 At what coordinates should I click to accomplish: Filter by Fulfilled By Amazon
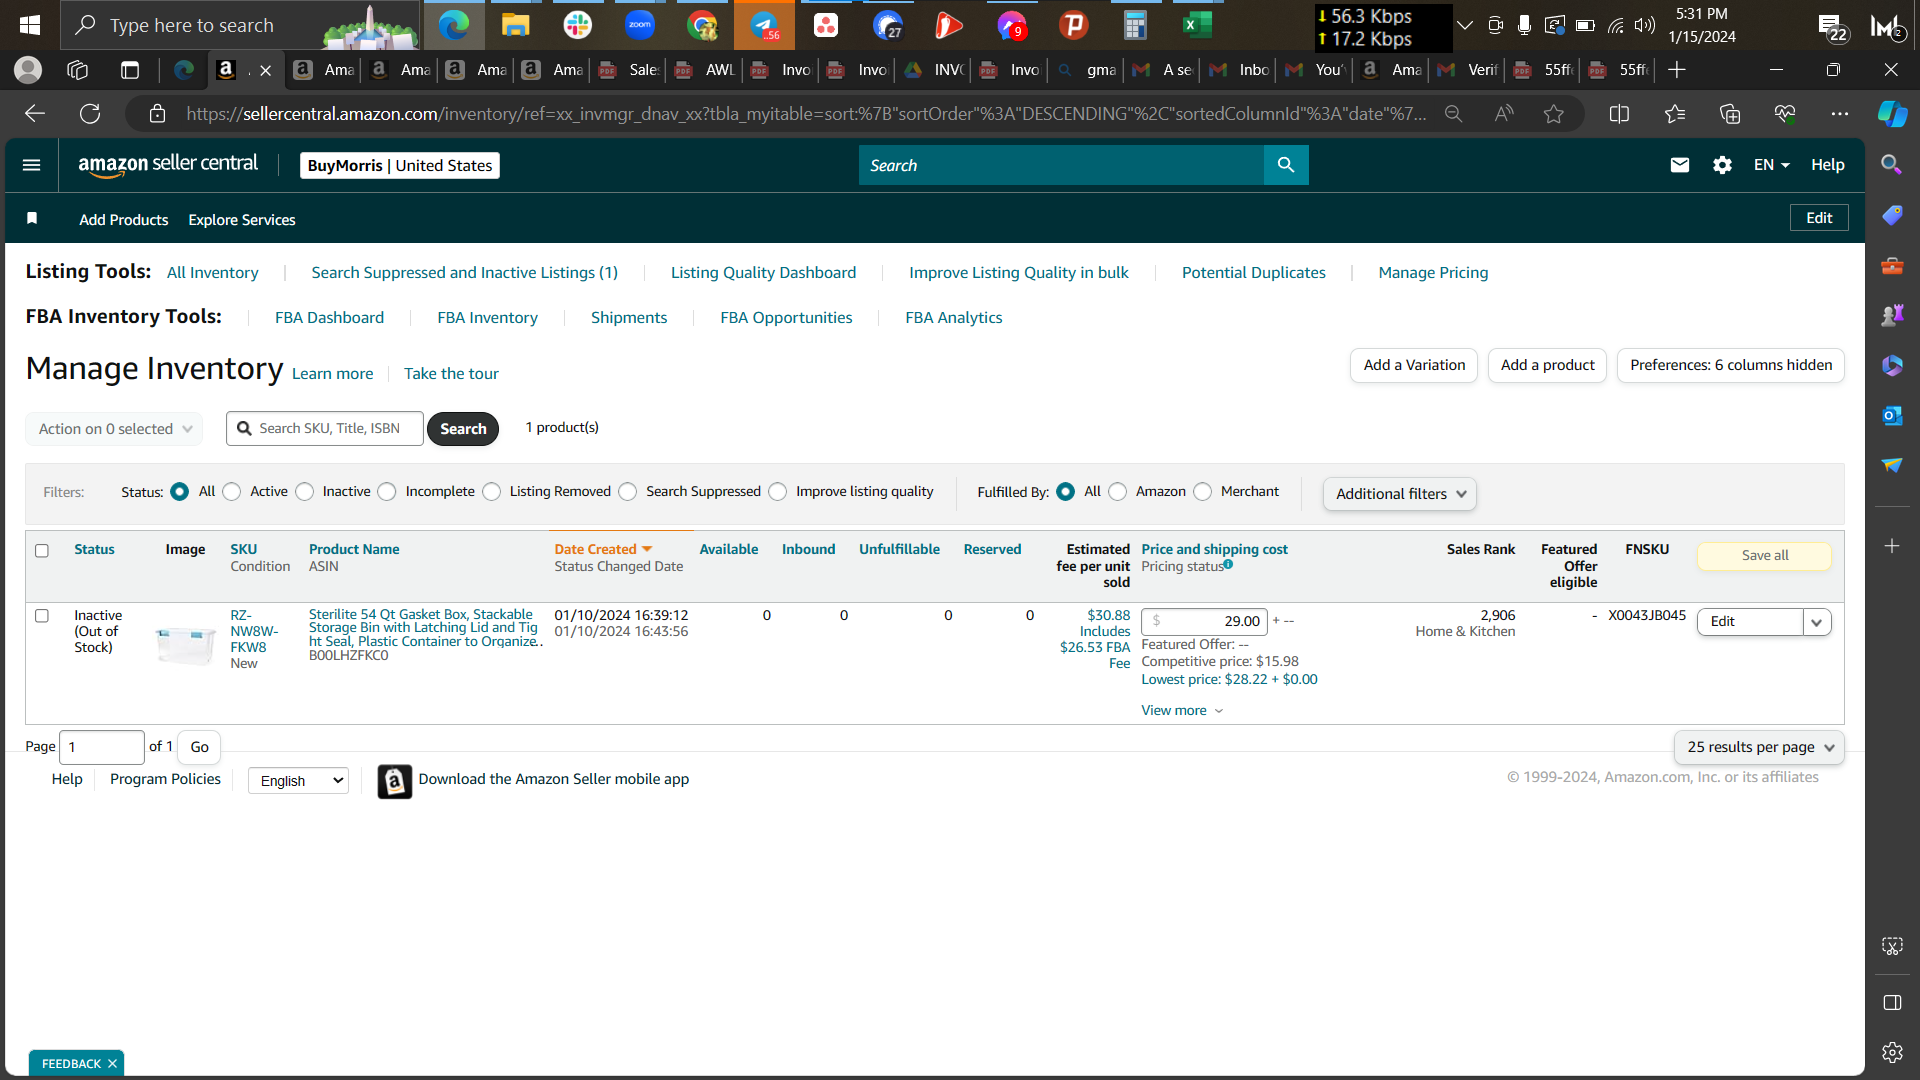pyautogui.click(x=1118, y=492)
